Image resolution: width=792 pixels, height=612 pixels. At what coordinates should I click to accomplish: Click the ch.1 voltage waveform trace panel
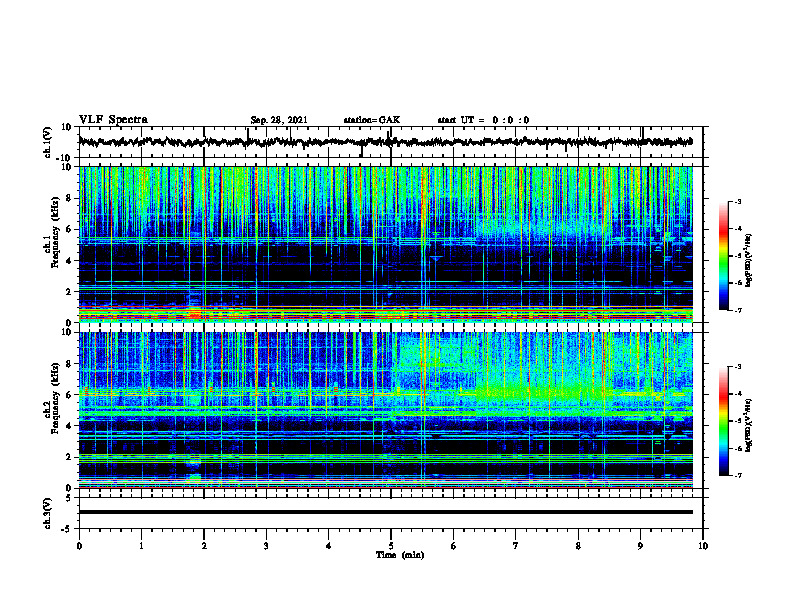pos(391,142)
